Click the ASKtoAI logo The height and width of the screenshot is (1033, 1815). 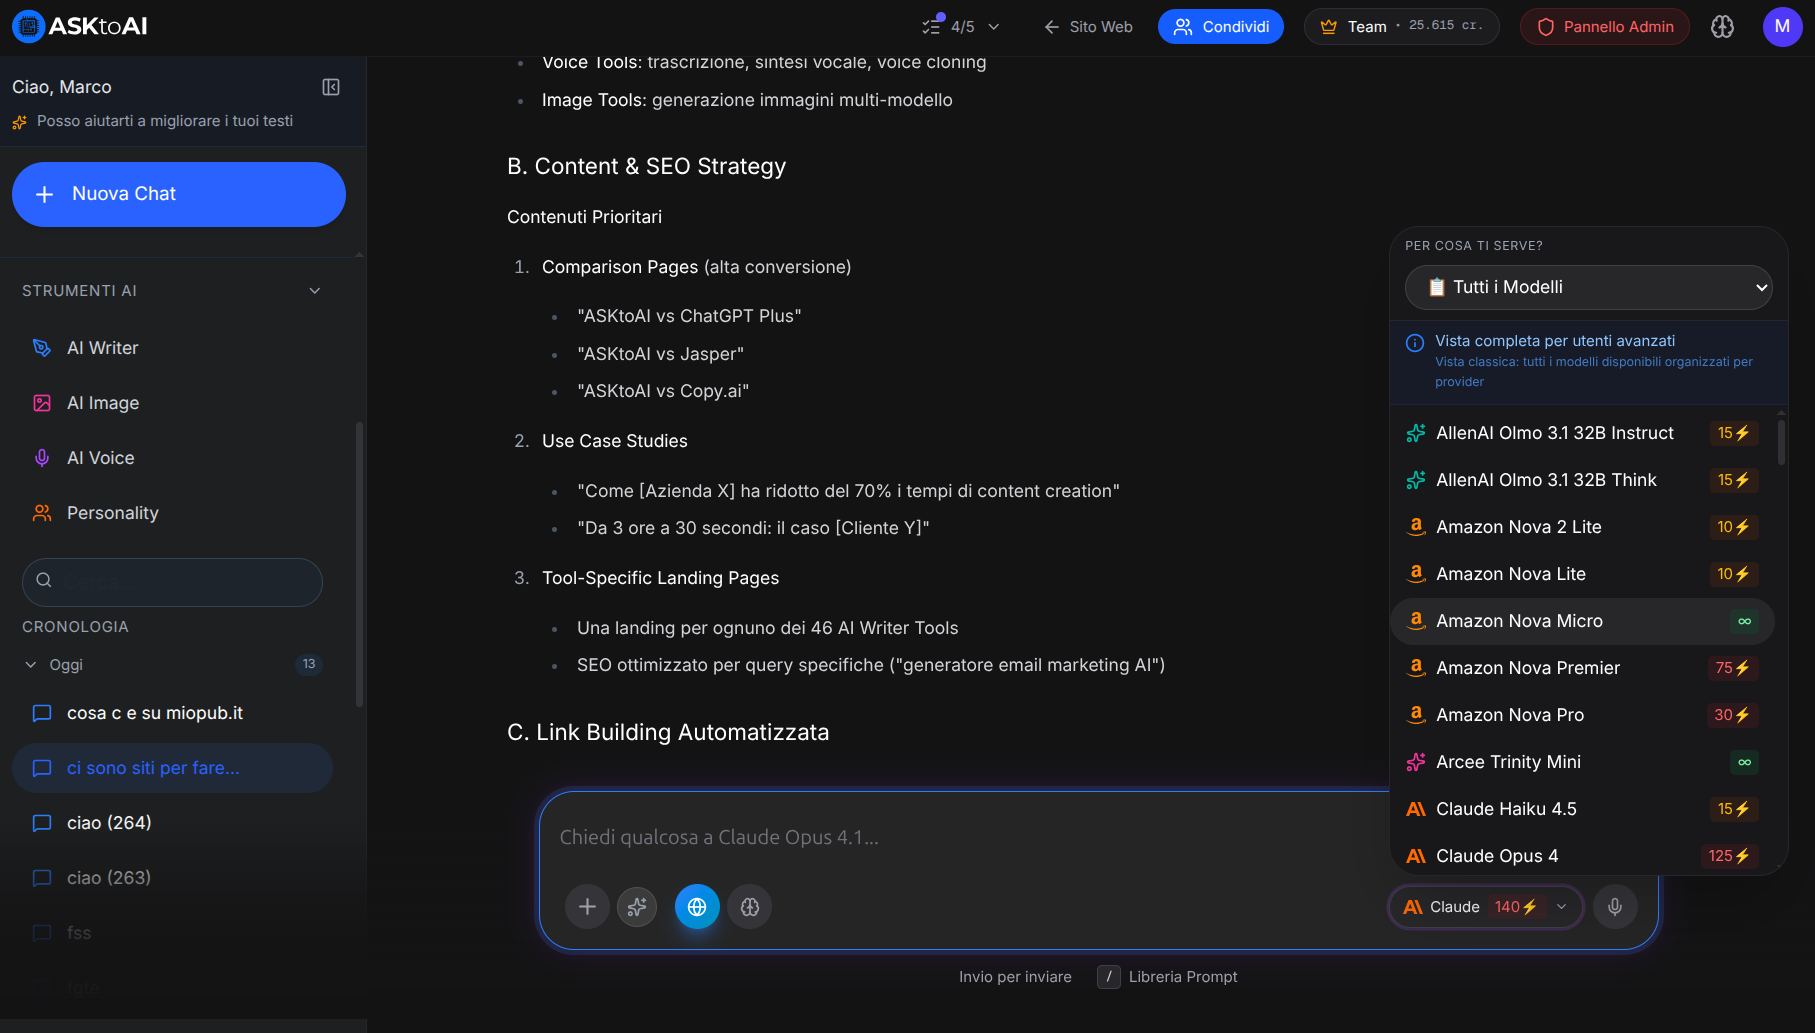pos(80,27)
